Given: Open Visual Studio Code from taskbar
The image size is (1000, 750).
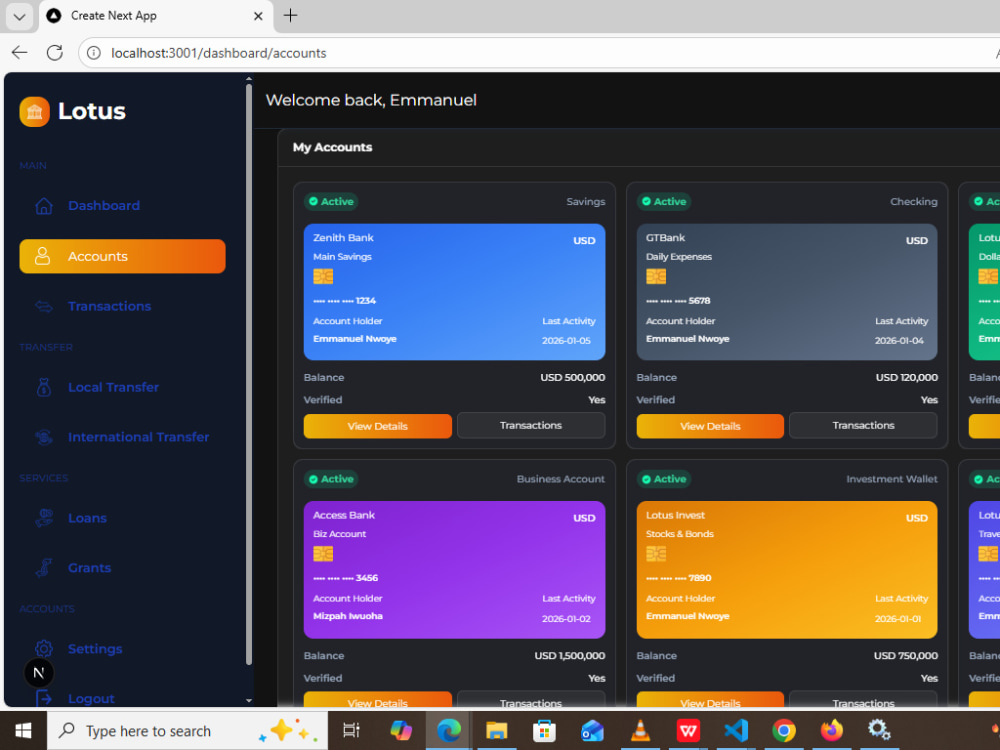Looking at the screenshot, I should click(x=736, y=730).
